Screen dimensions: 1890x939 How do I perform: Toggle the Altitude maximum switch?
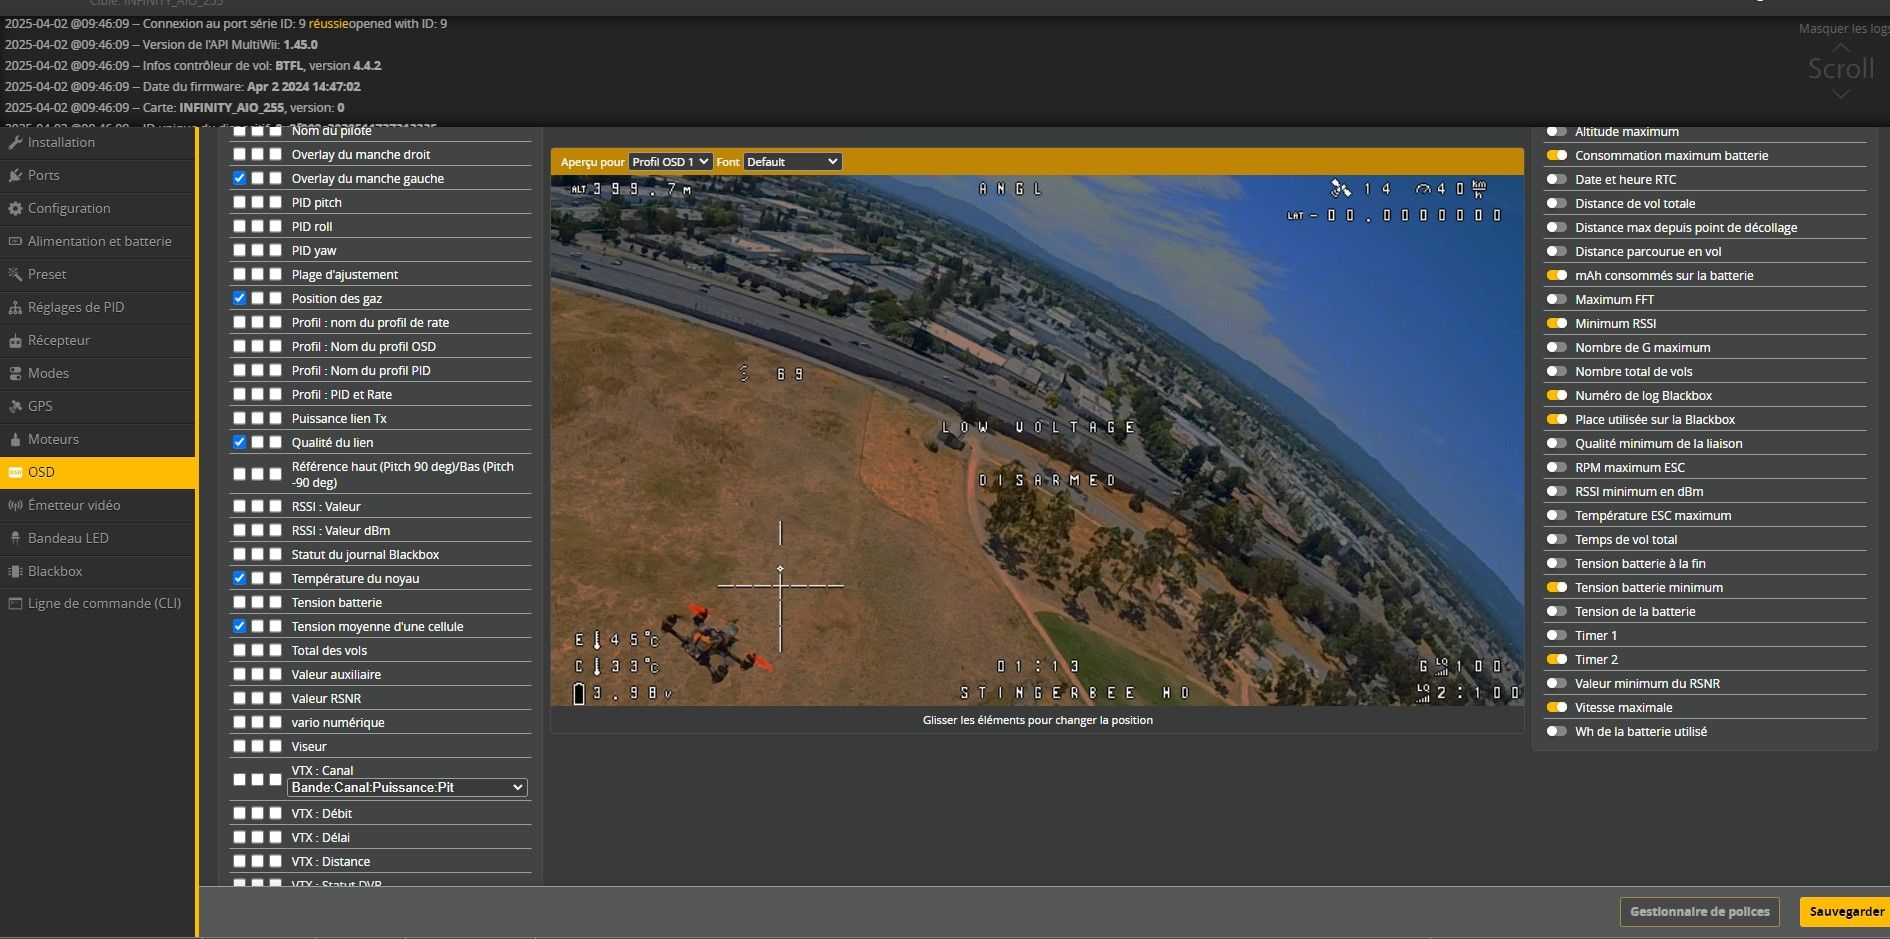[x=1556, y=131]
